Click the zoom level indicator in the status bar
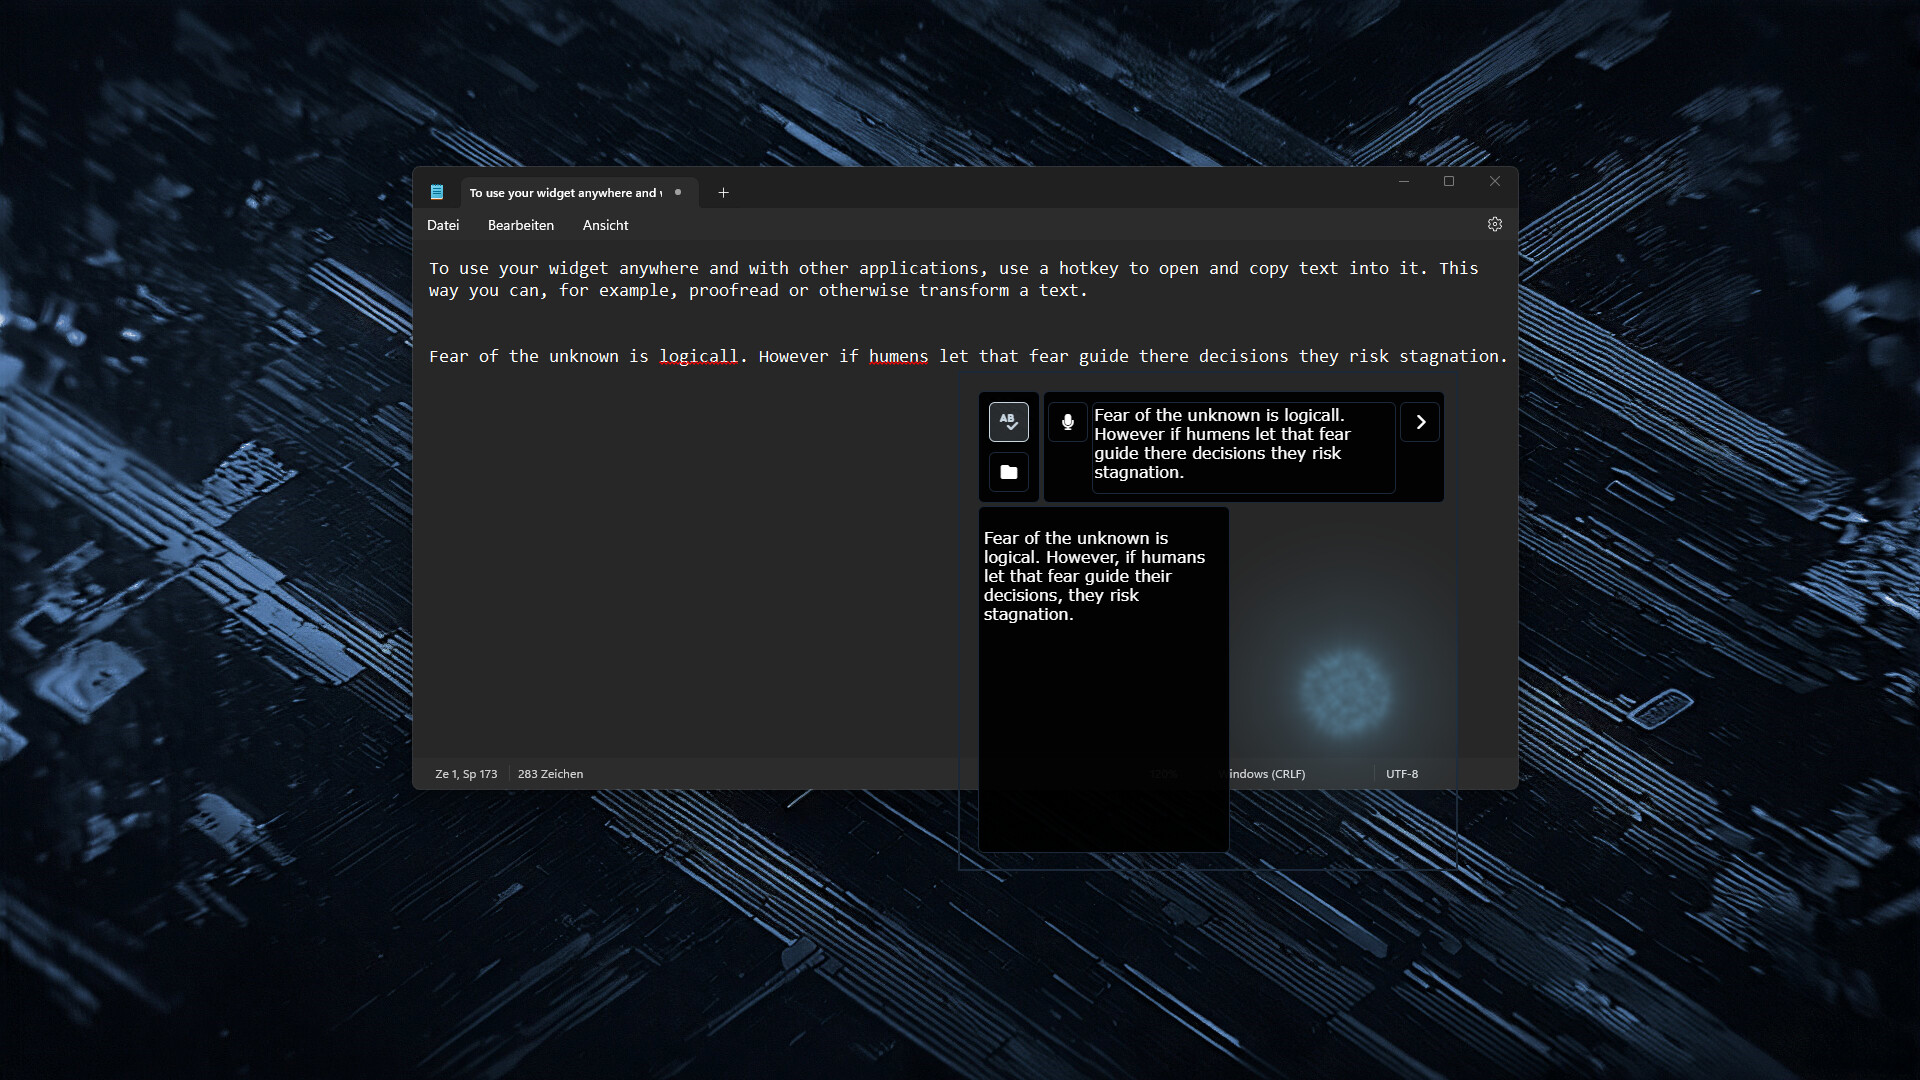 1163,773
